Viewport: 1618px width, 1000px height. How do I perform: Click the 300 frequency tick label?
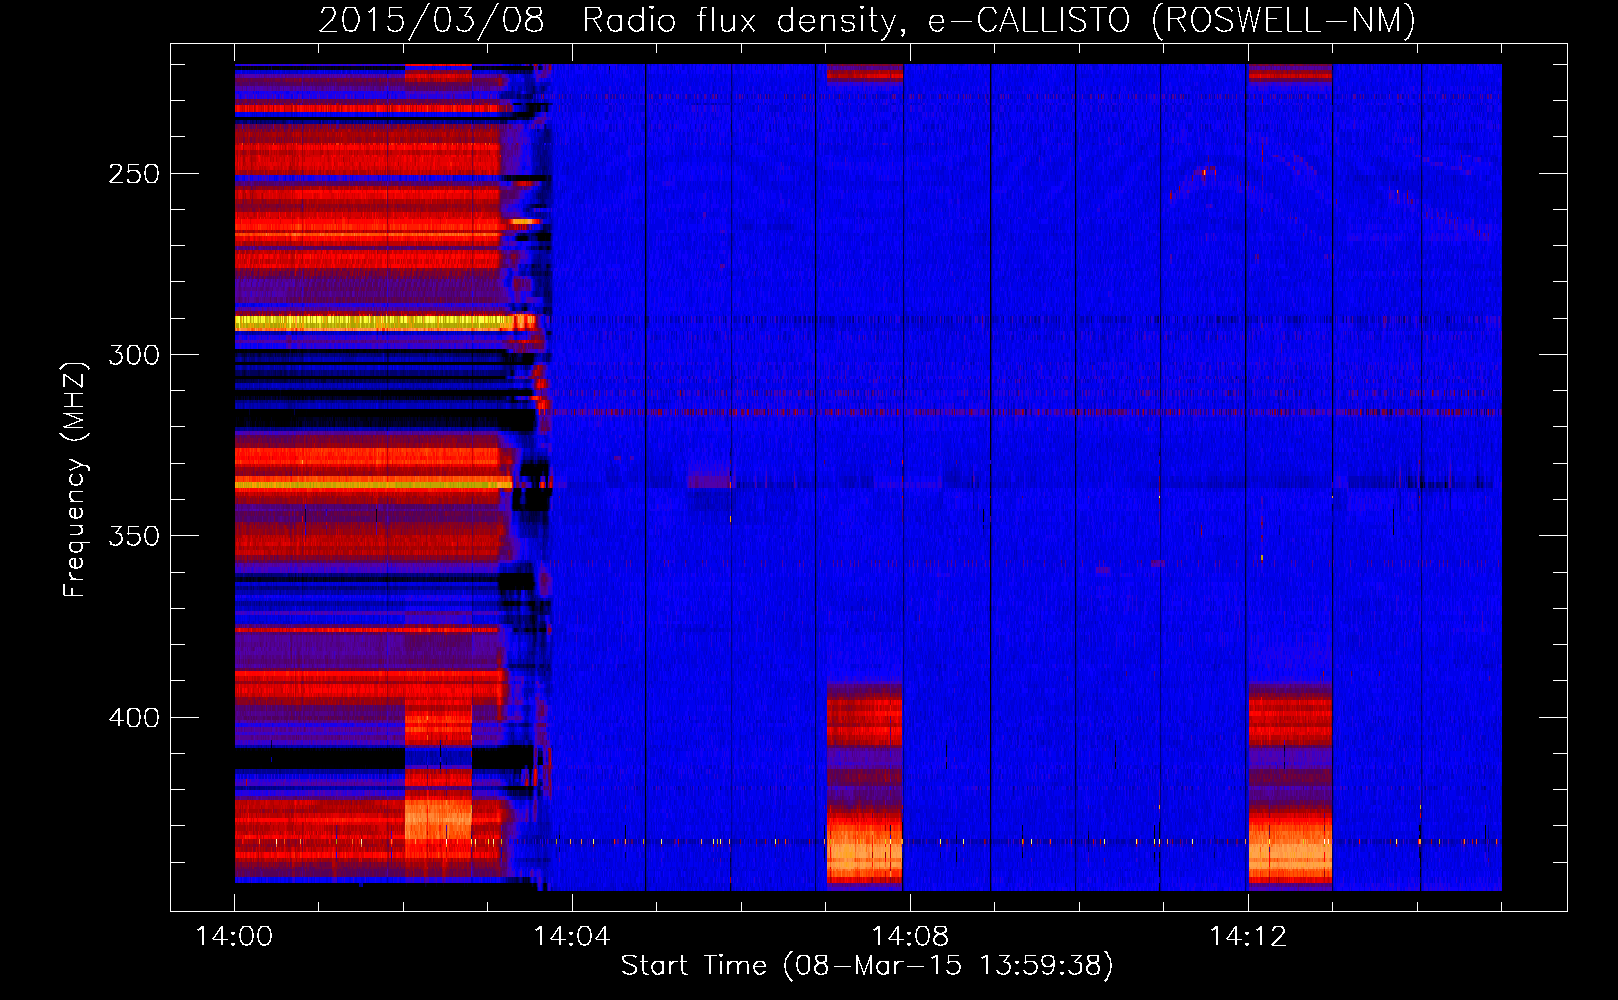click(x=134, y=355)
